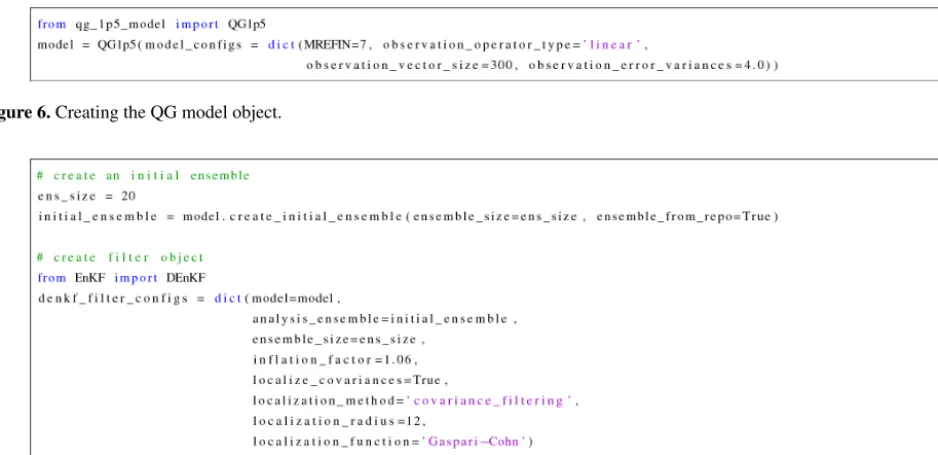Click the 'ensemble_size=ens_size ,' line
938x455 pixels.
[x=338, y=340]
